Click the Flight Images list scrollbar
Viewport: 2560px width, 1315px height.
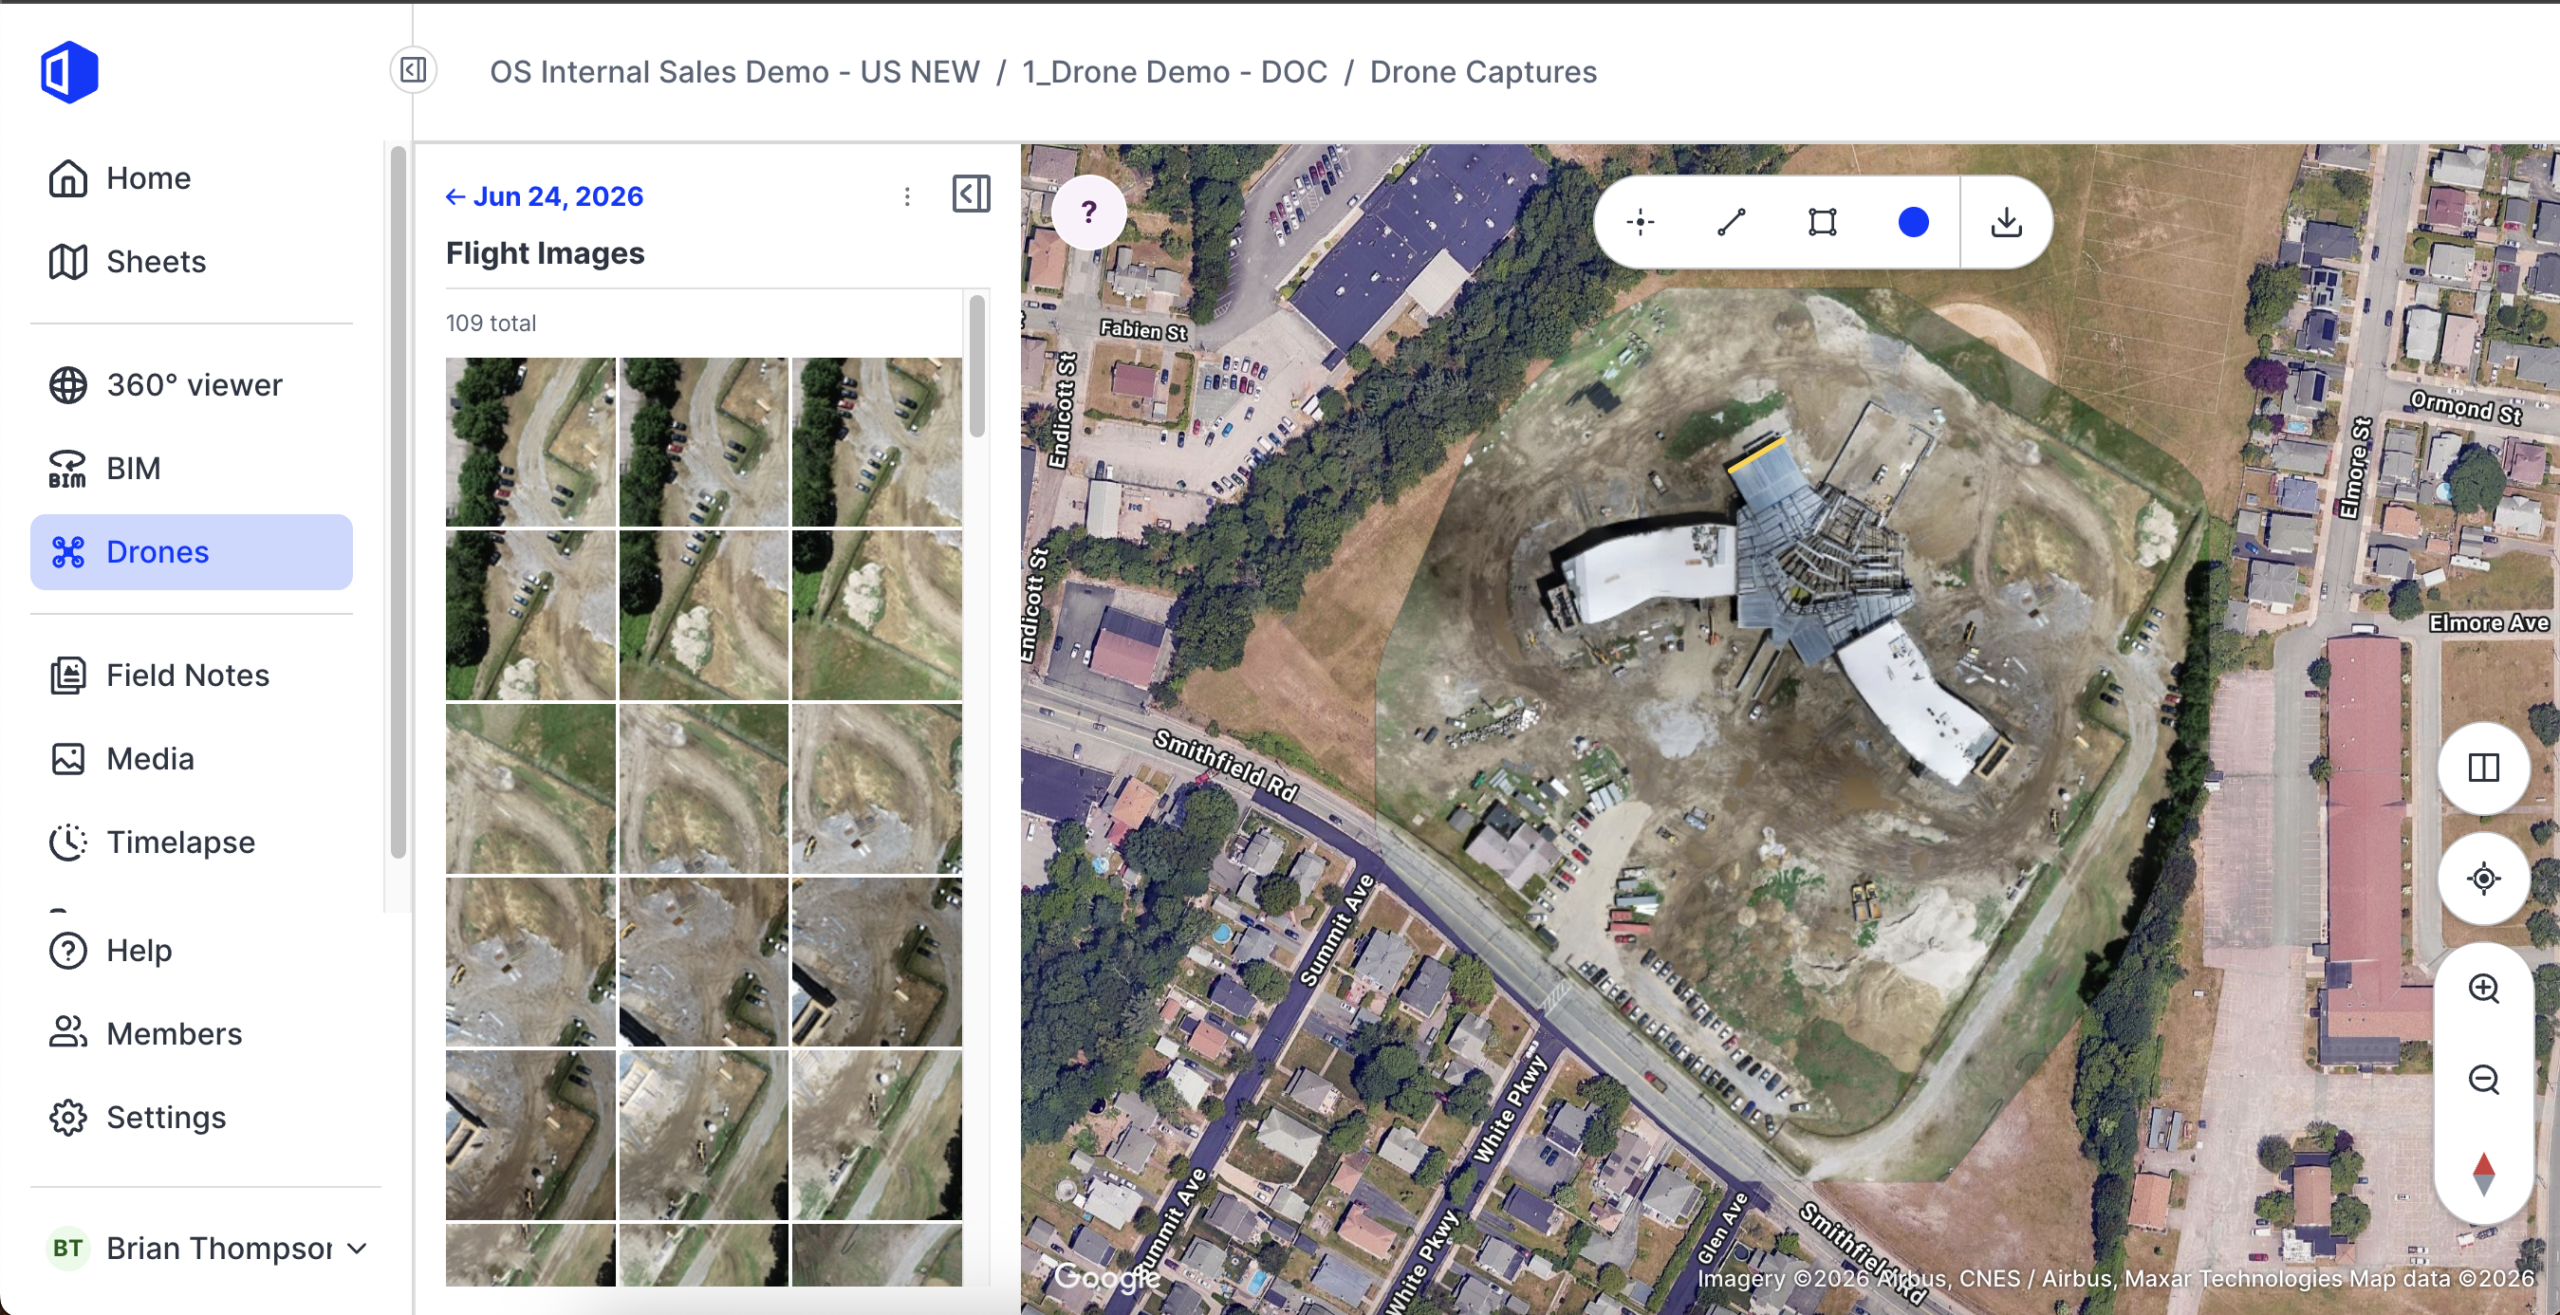click(977, 366)
